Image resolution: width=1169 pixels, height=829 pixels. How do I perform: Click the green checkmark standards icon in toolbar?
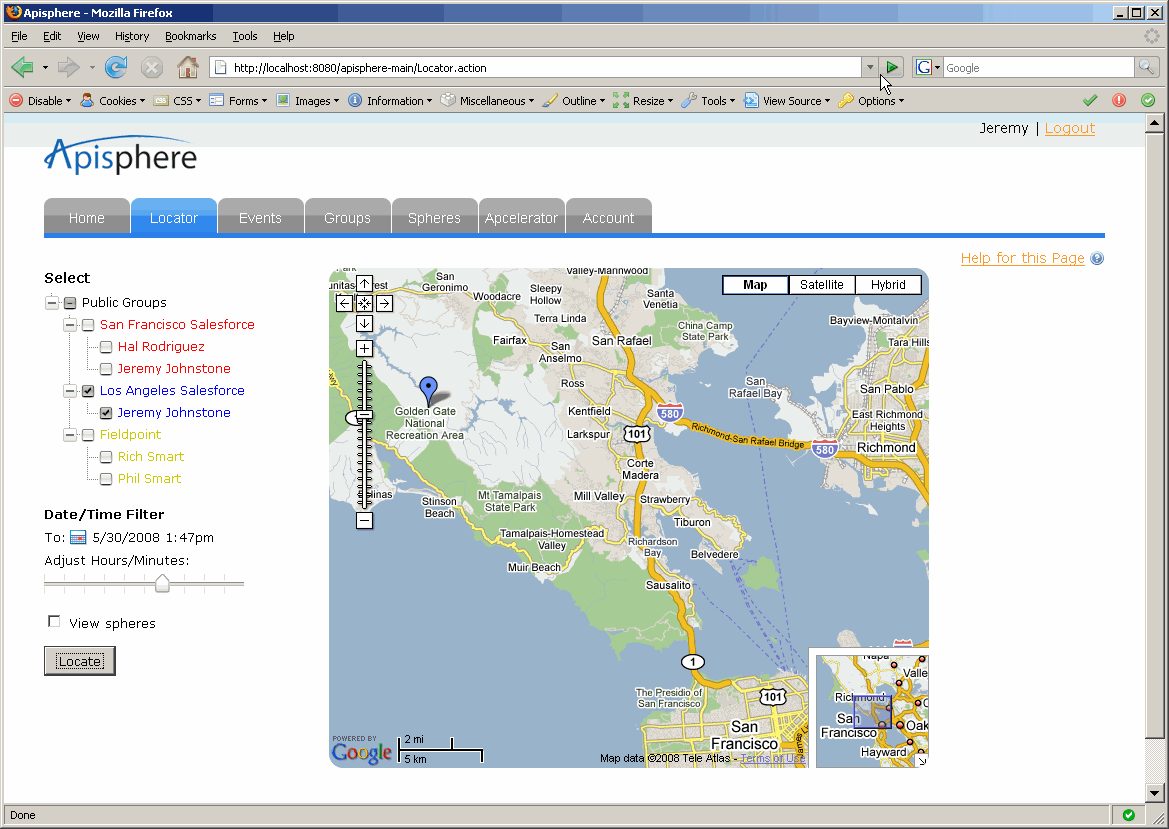click(1090, 101)
